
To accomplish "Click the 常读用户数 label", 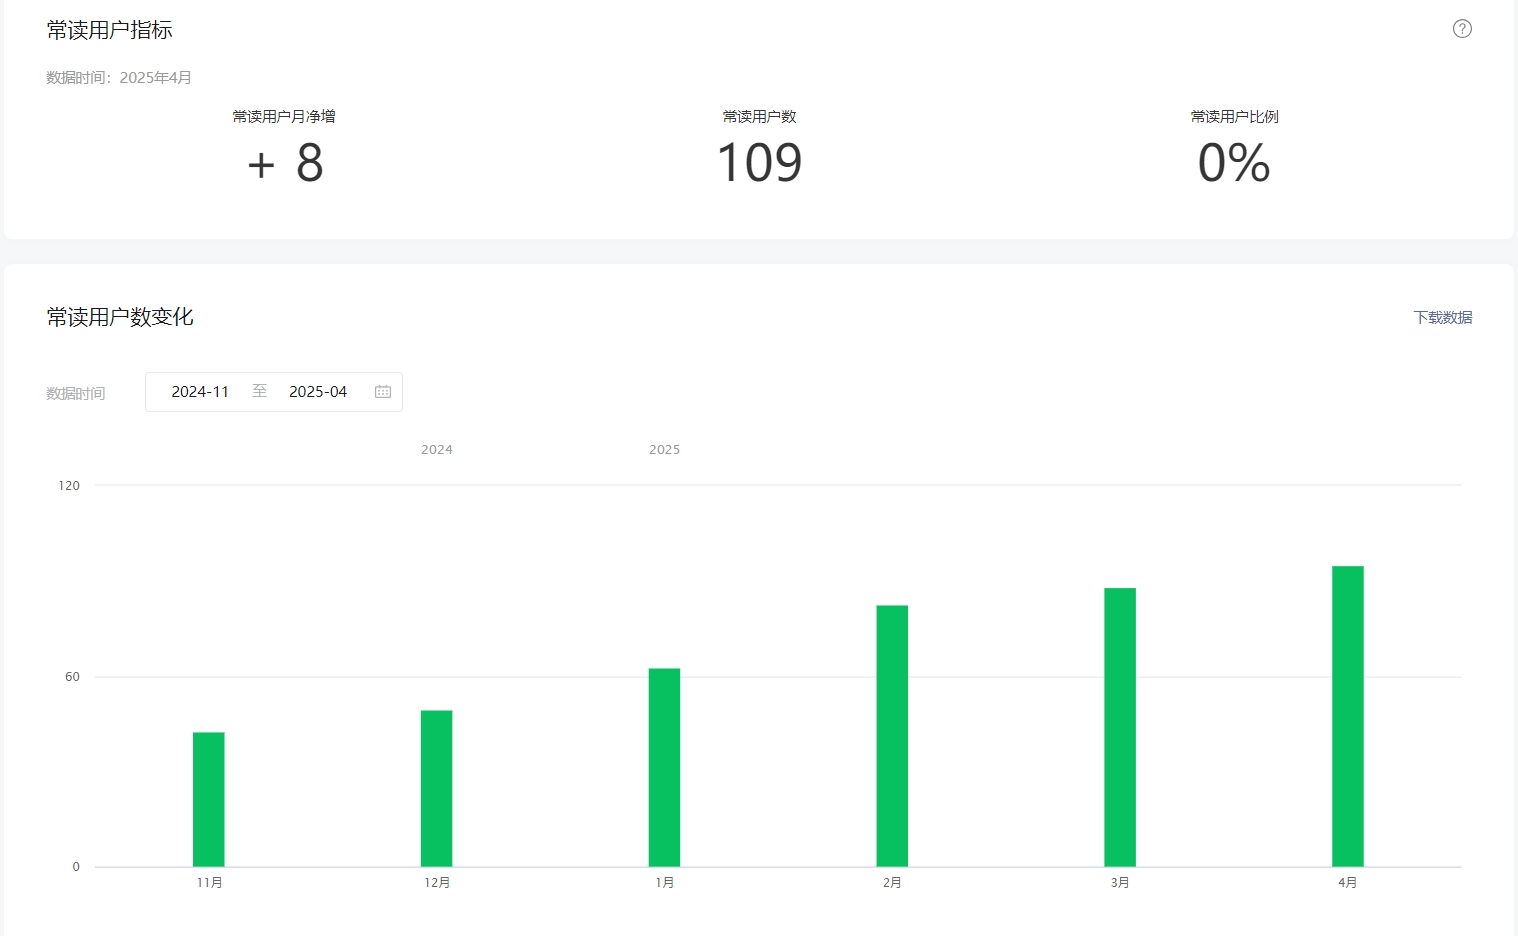I will (760, 116).
